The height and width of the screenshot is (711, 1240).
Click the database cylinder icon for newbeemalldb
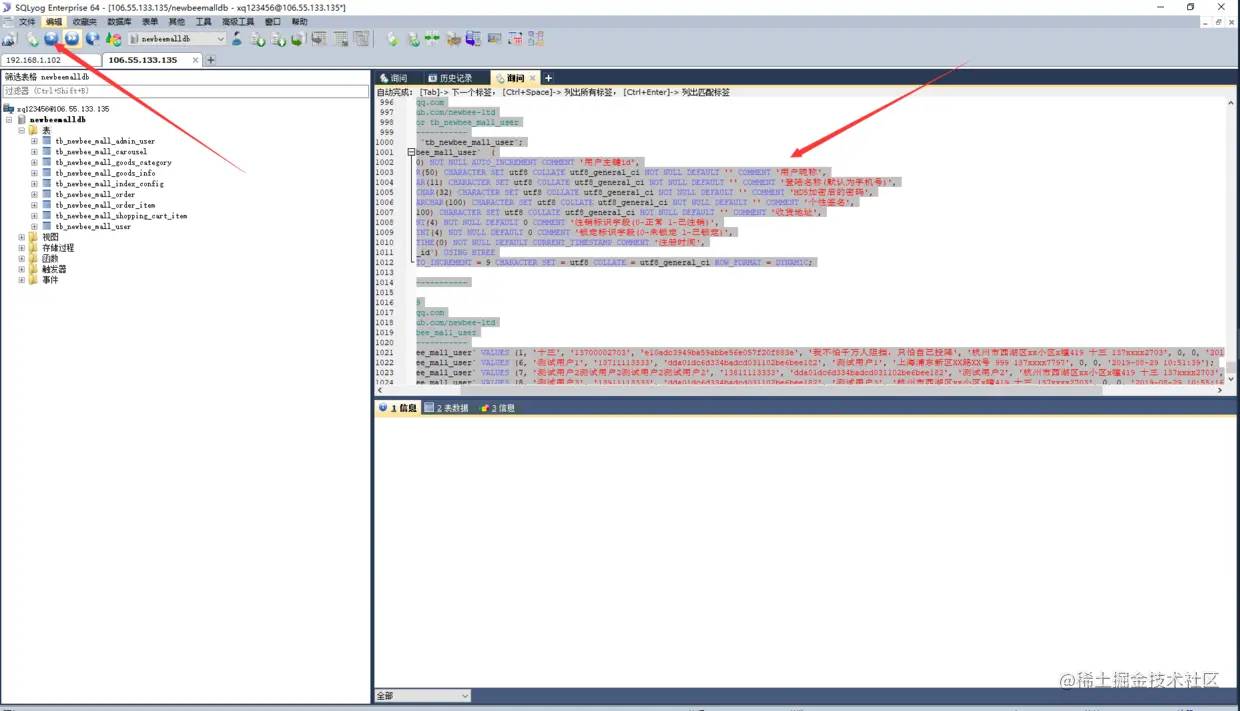point(22,119)
